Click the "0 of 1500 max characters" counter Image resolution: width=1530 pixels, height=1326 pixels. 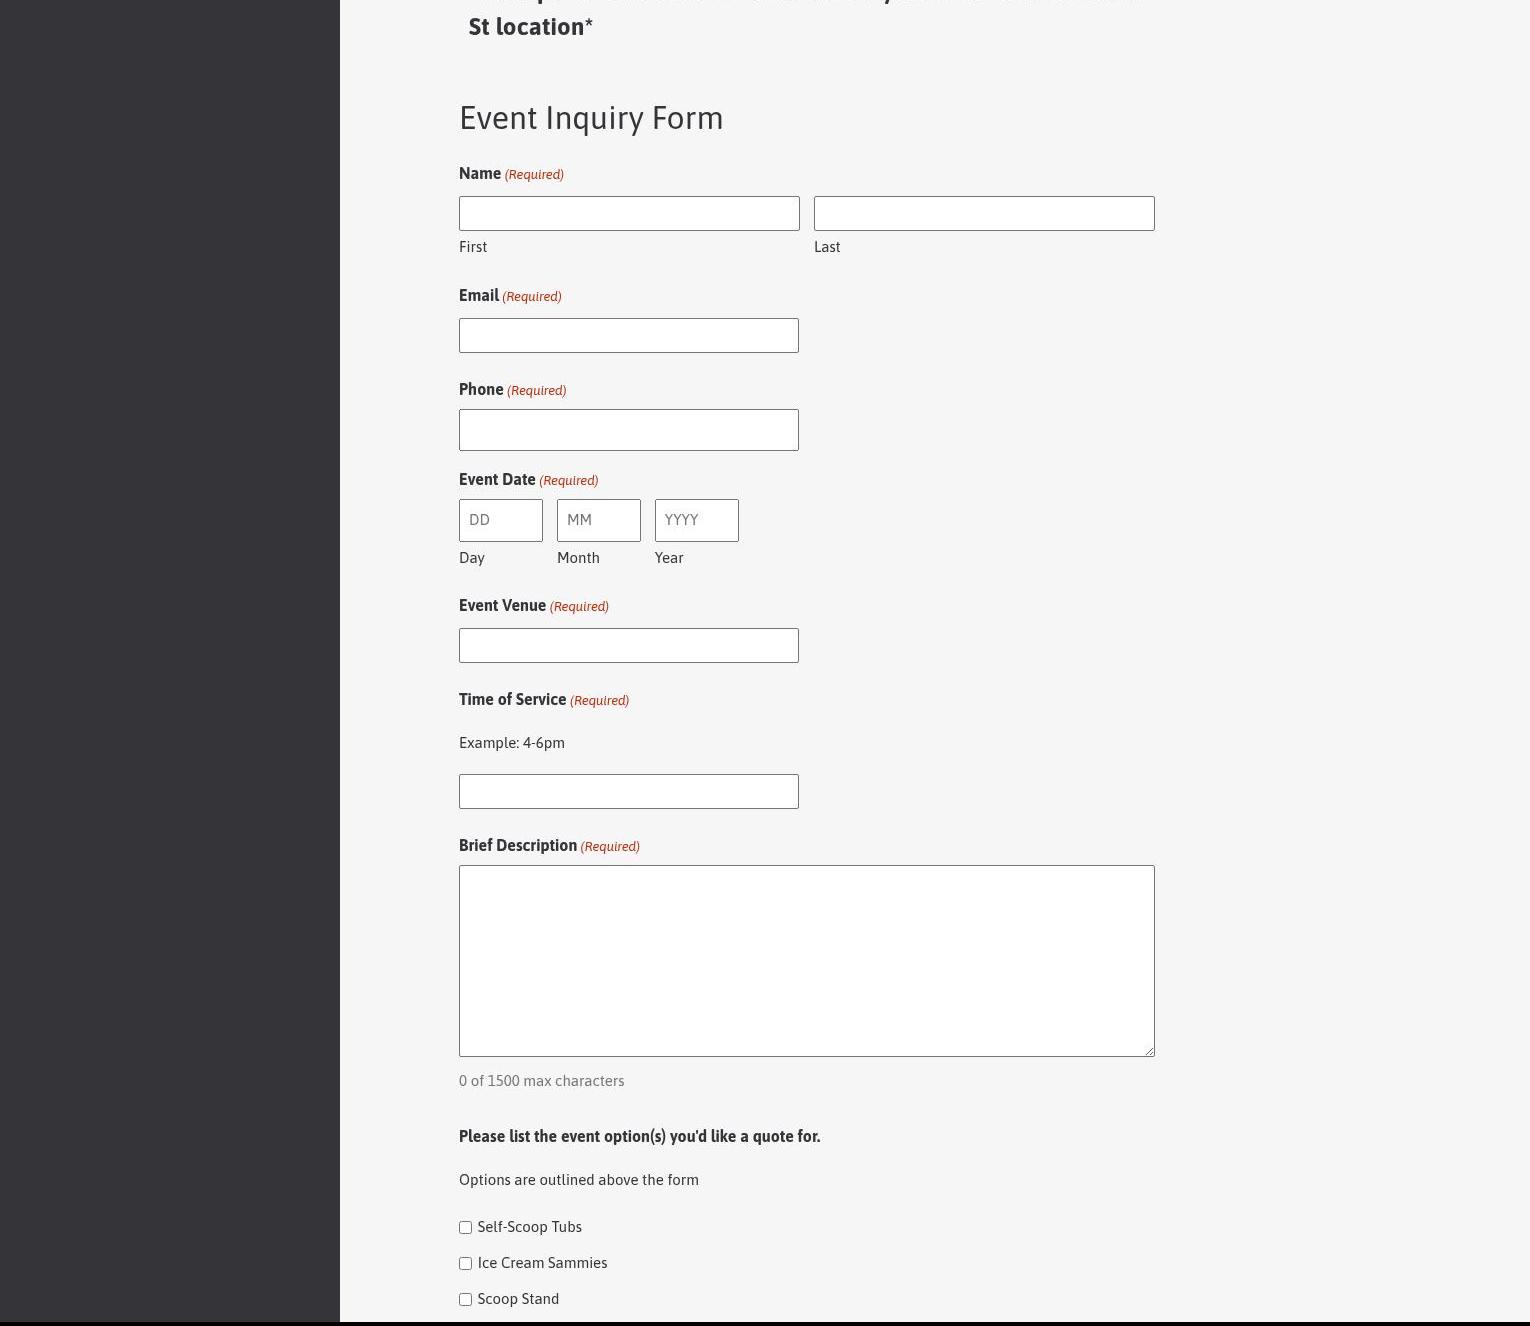click(x=542, y=1080)
